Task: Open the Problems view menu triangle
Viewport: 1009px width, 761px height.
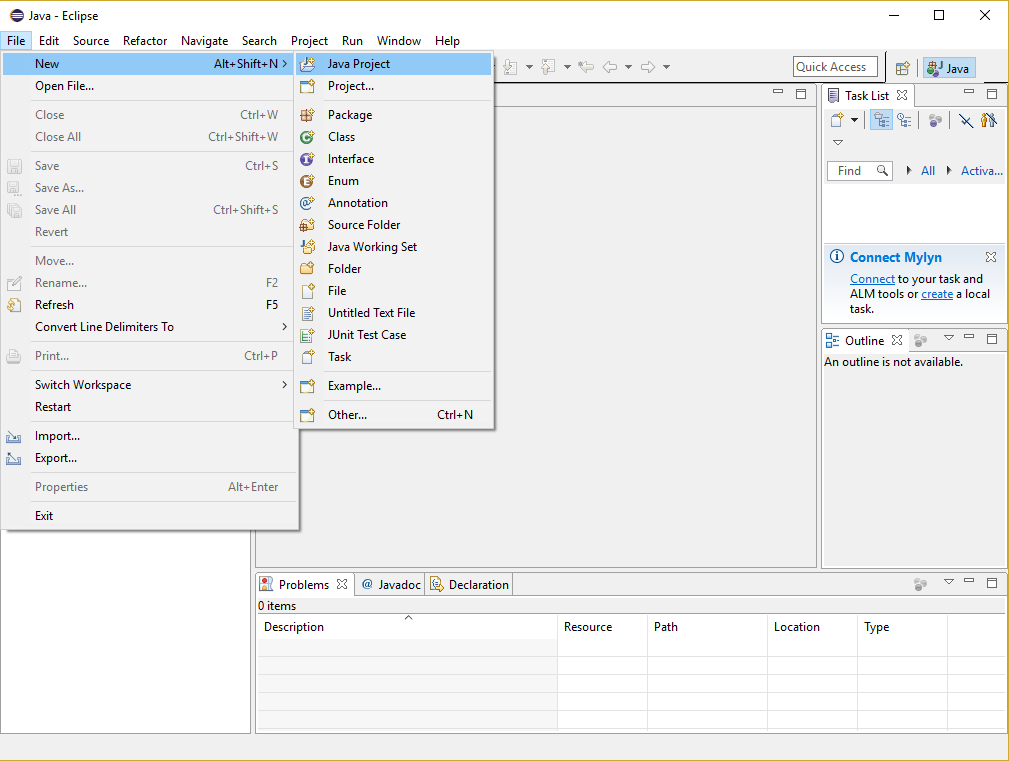Action: [x=949, y=582]
